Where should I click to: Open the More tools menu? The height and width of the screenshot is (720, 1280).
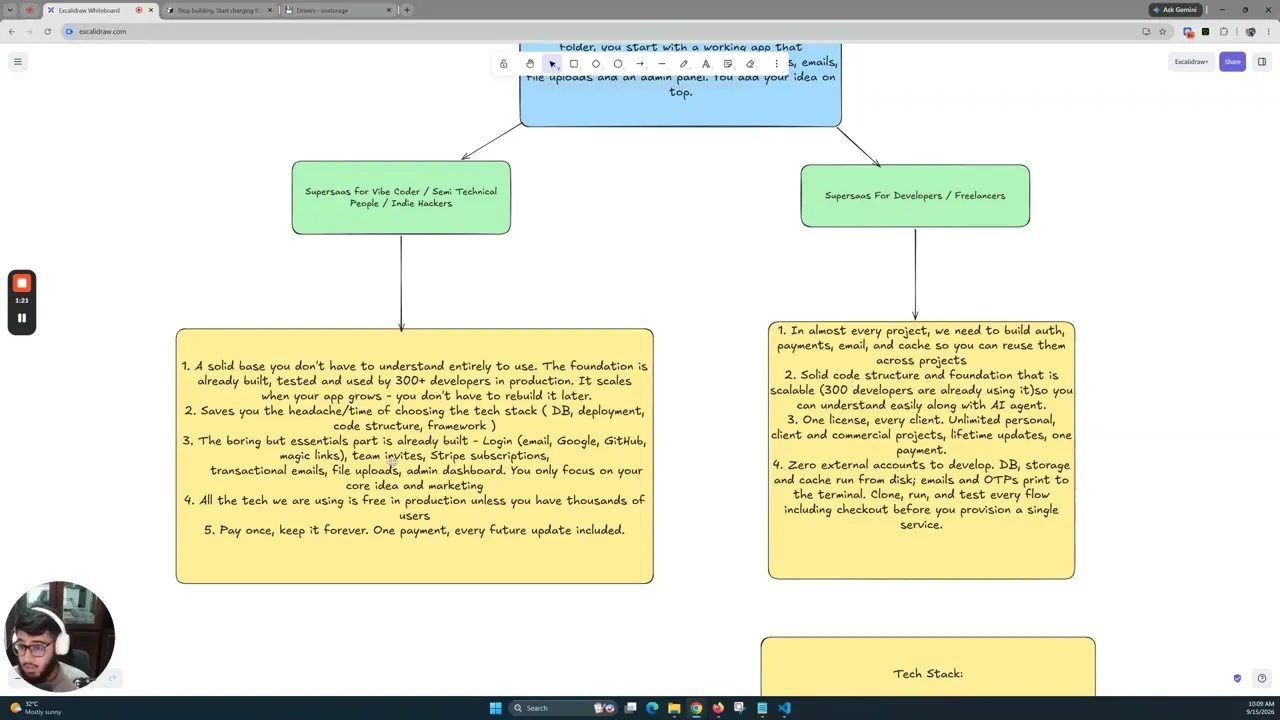click(776, 64)
